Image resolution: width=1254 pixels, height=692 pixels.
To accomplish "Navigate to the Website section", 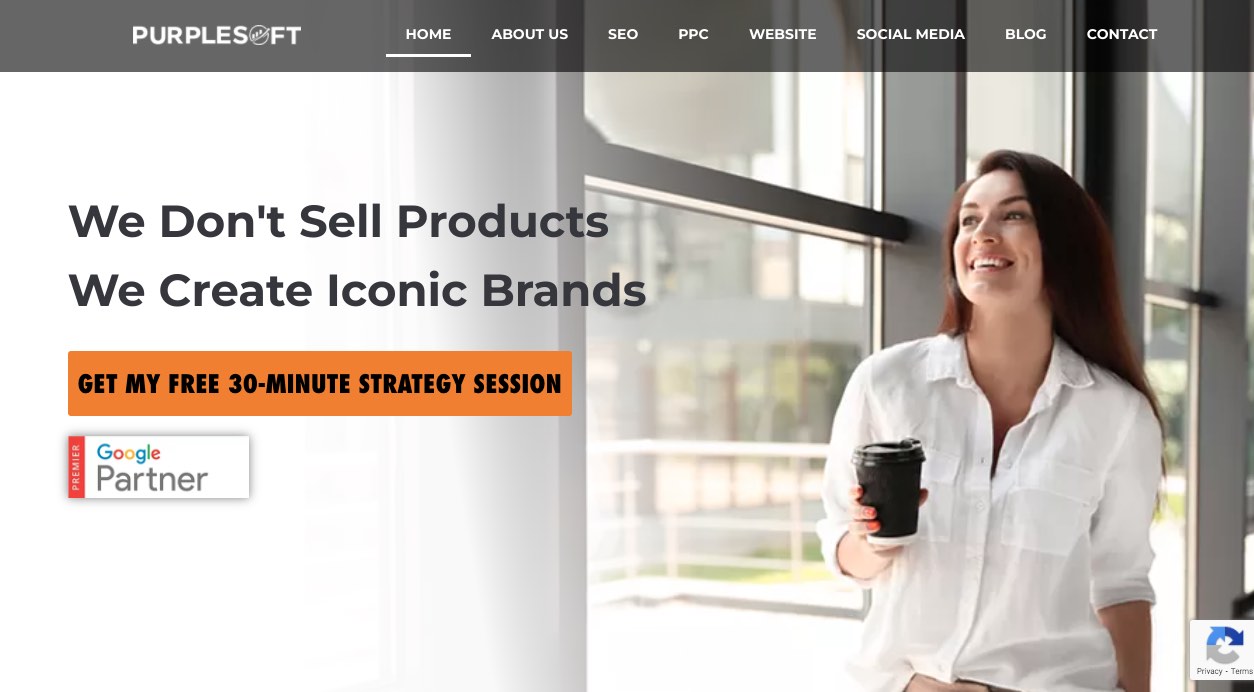I will [x=783, y=34].
